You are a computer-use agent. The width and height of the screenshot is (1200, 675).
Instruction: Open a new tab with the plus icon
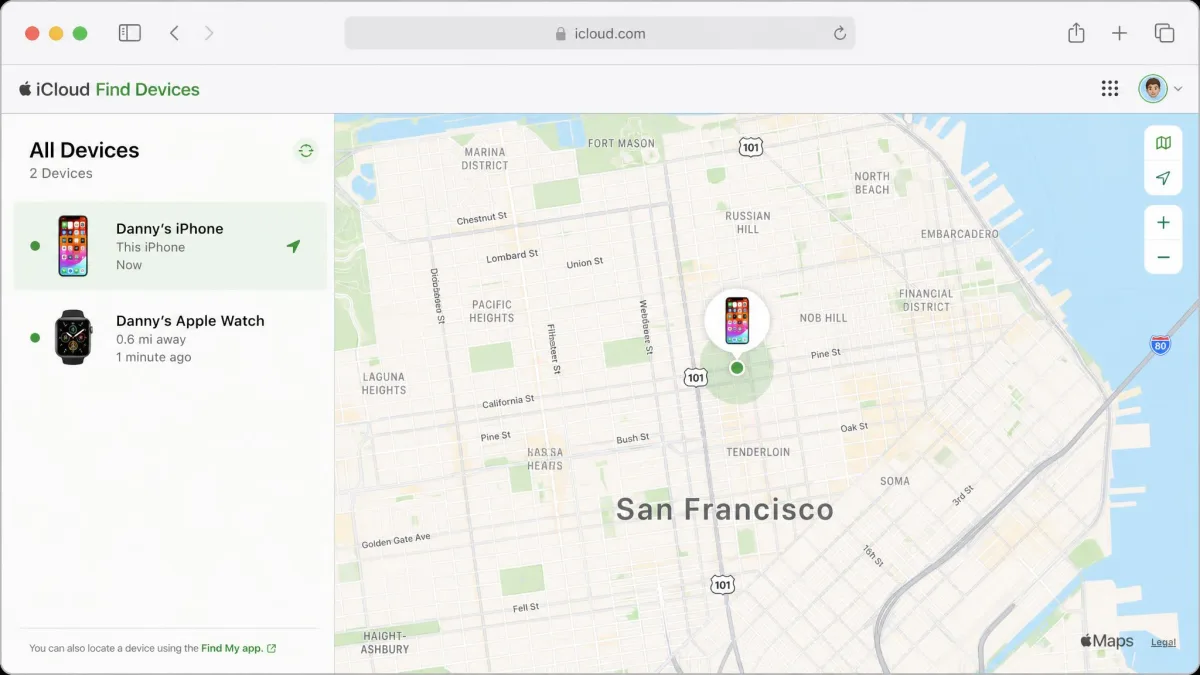point(1119,33)
